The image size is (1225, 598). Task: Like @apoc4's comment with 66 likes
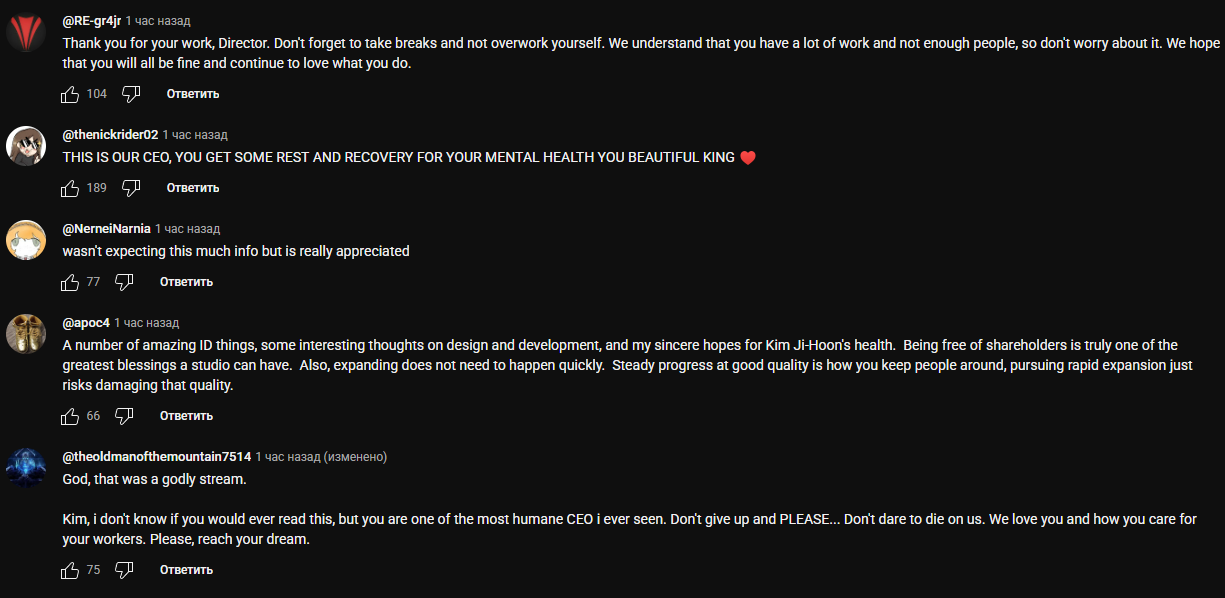coord(70,416)
